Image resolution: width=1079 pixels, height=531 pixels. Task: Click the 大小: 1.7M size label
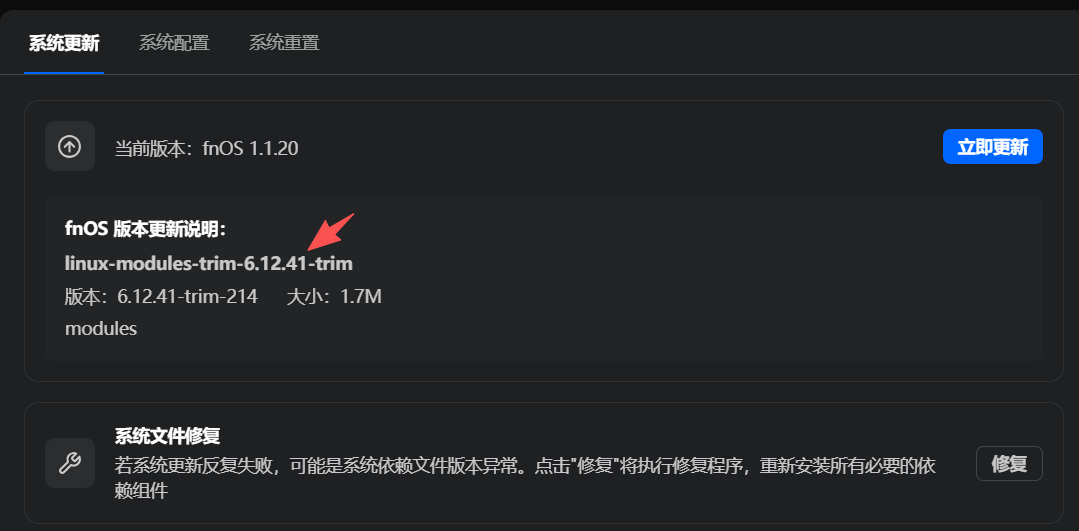334,297
